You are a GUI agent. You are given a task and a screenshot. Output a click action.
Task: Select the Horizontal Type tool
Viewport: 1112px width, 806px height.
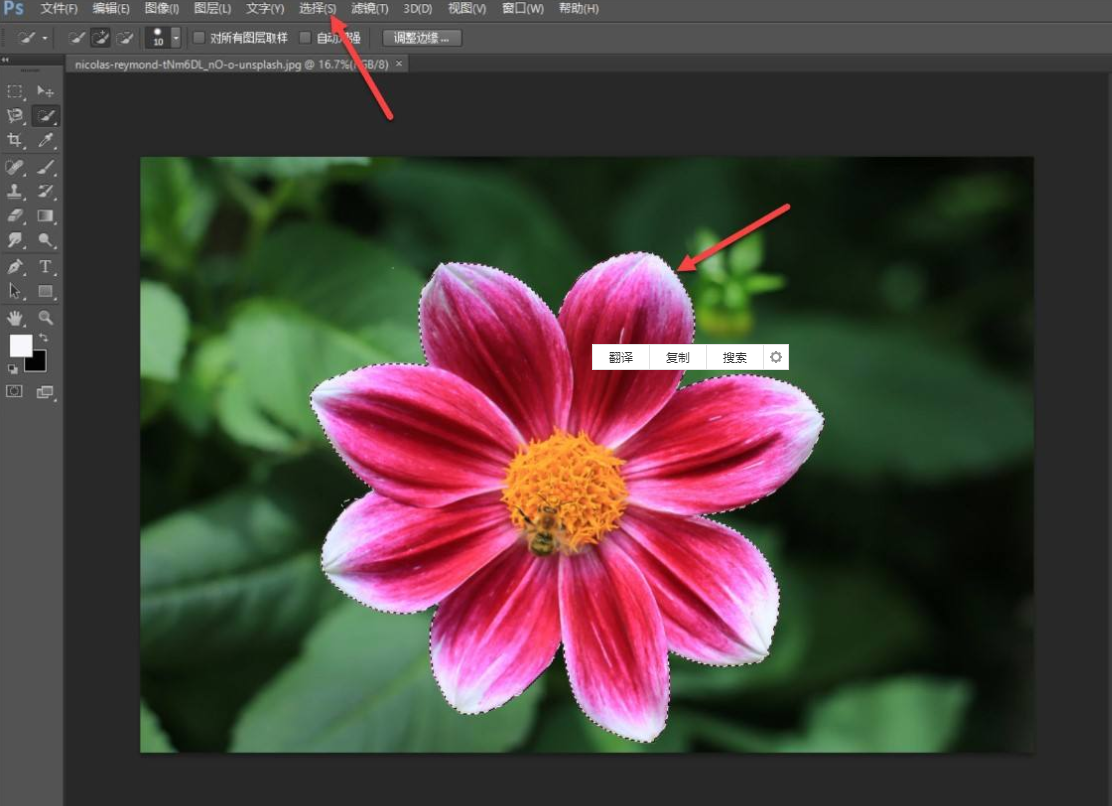click(x=45, y=267)
